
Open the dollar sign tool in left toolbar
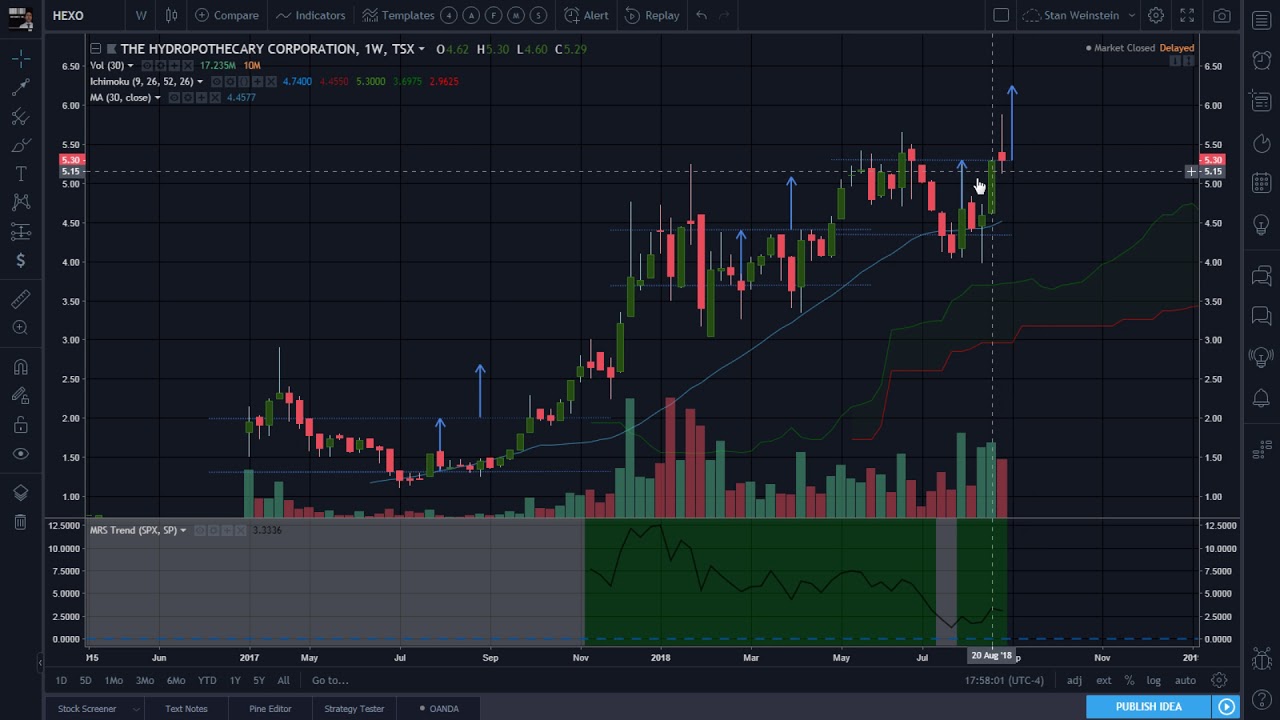click(20, 261)
